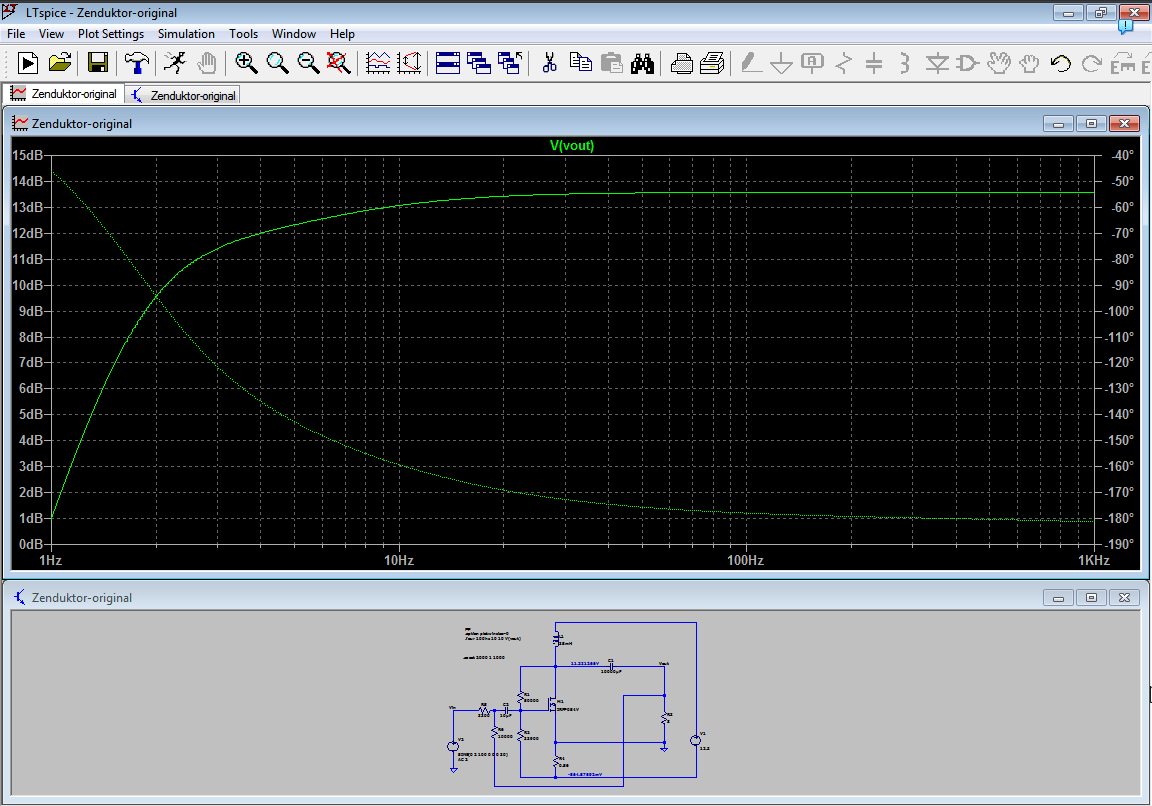This screenshot has width=1152, height=806.
Task: Open the Tools menu
Action: click(x=243, y=34)
